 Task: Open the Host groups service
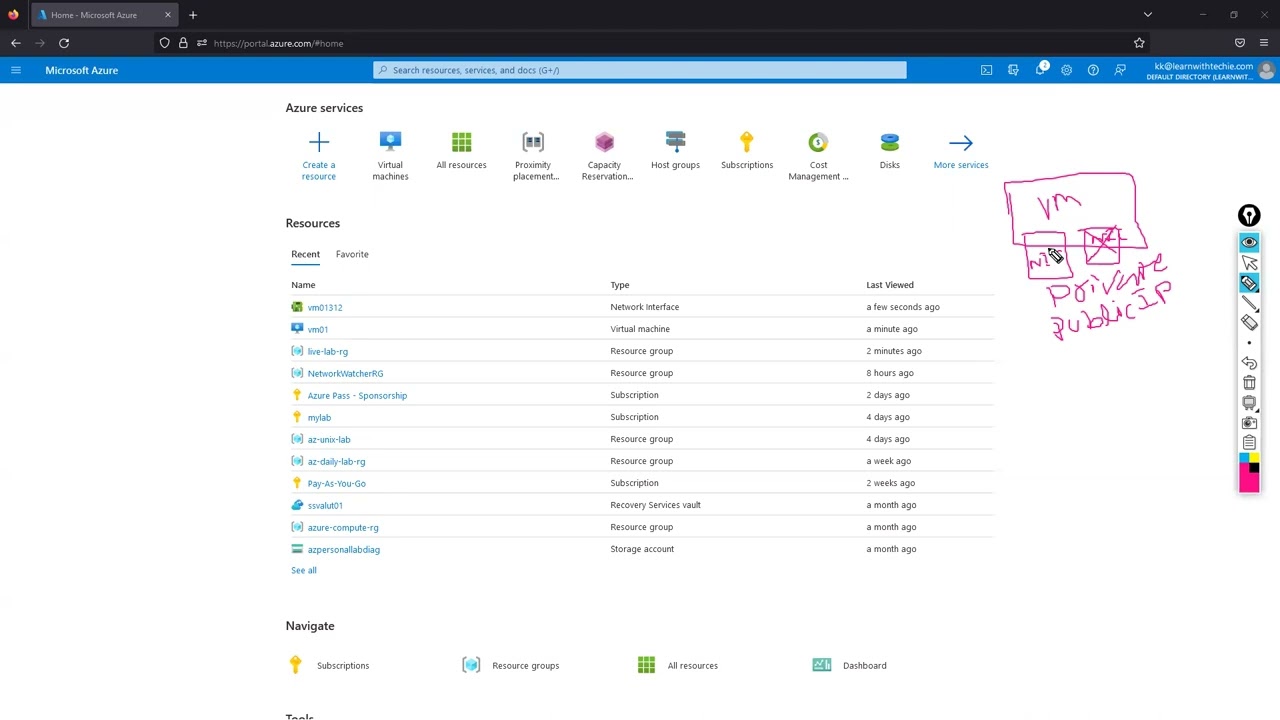click(675, 151)
